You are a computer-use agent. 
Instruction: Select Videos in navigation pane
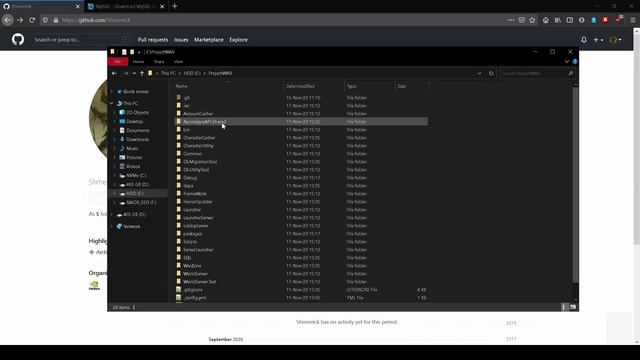point(133,167)
